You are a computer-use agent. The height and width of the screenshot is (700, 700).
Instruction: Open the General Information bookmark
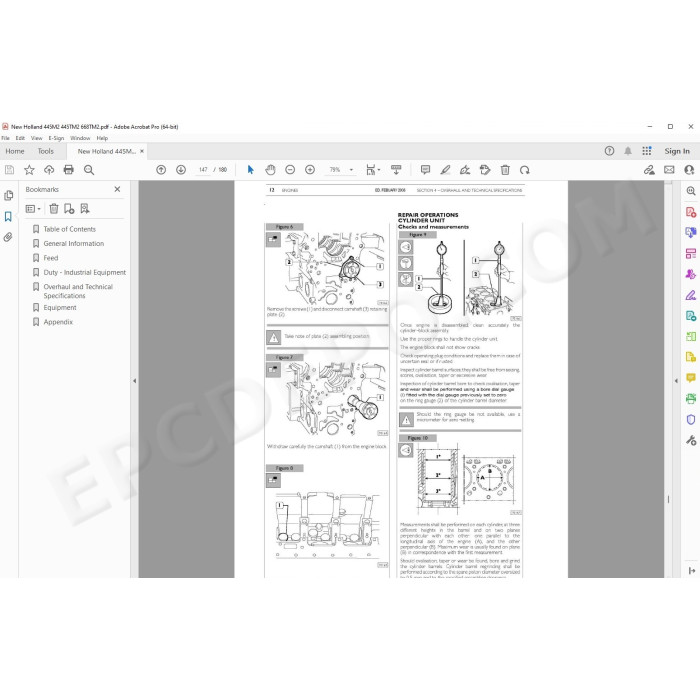click(x=74, y=243)
